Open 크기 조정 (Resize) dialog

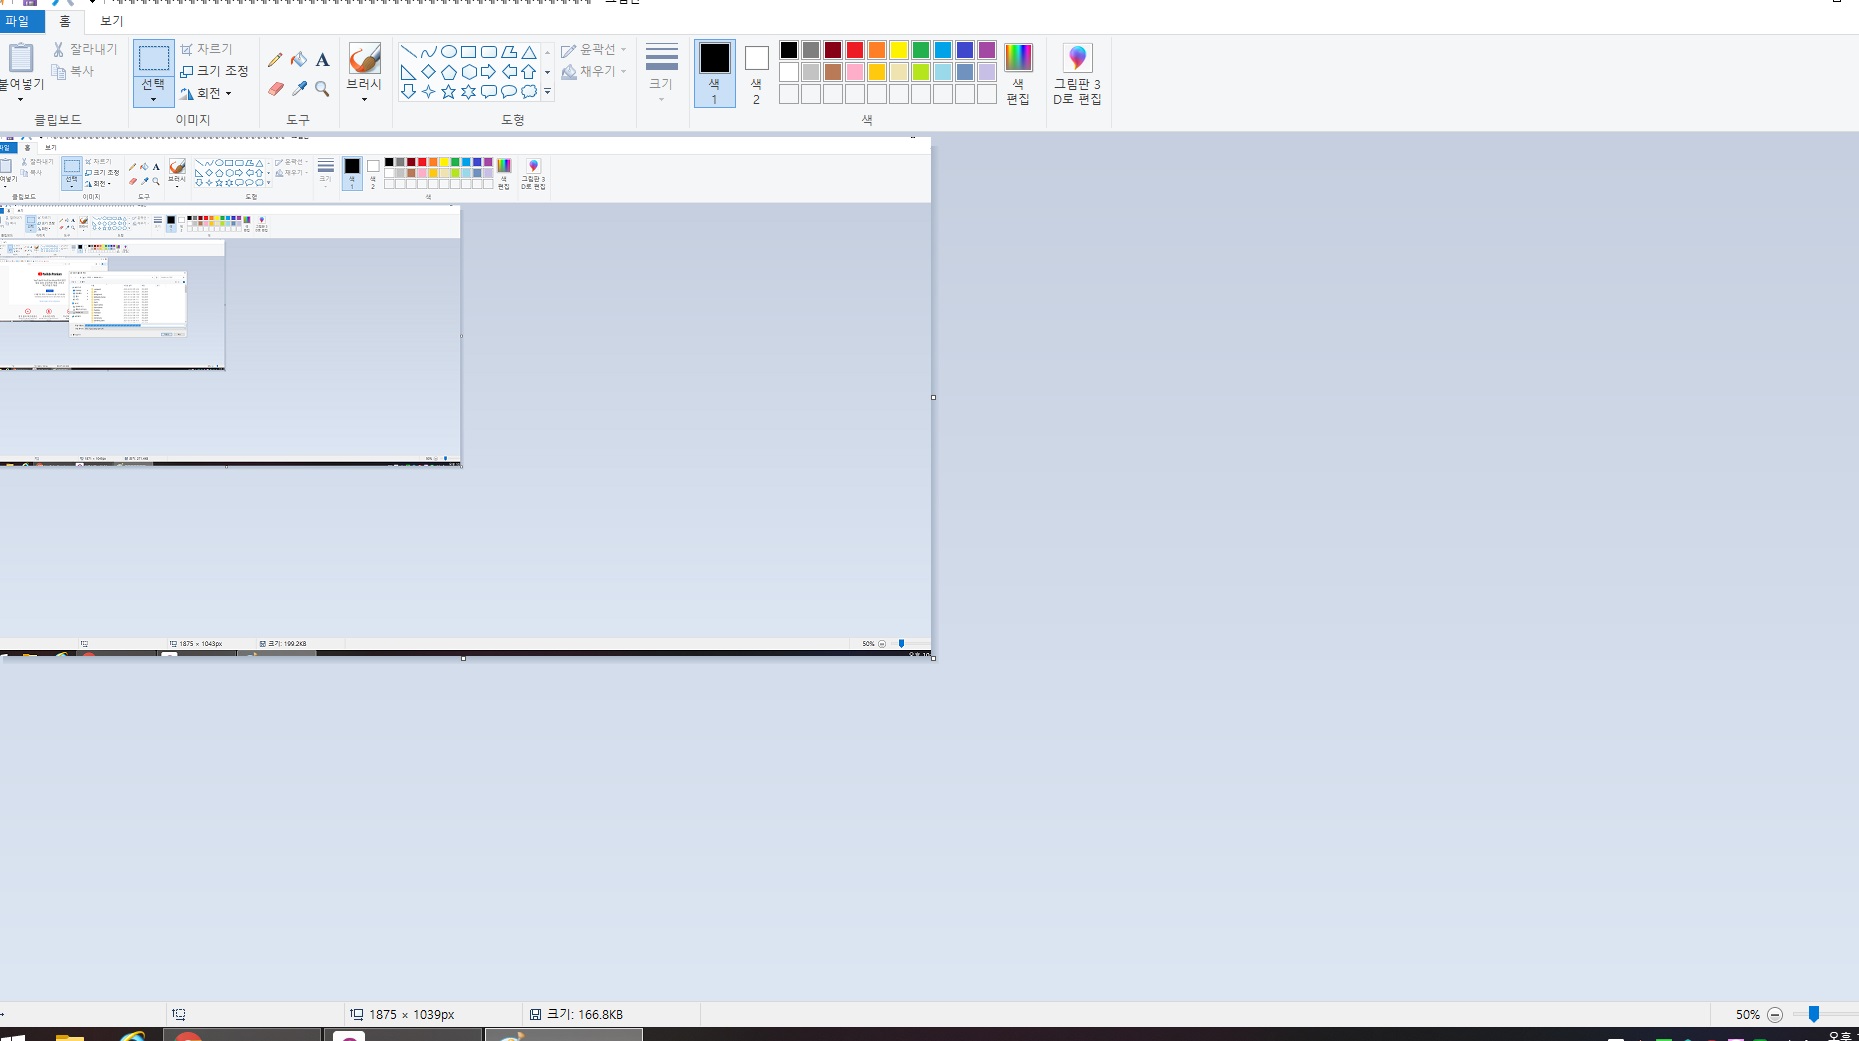coord(214,71)
